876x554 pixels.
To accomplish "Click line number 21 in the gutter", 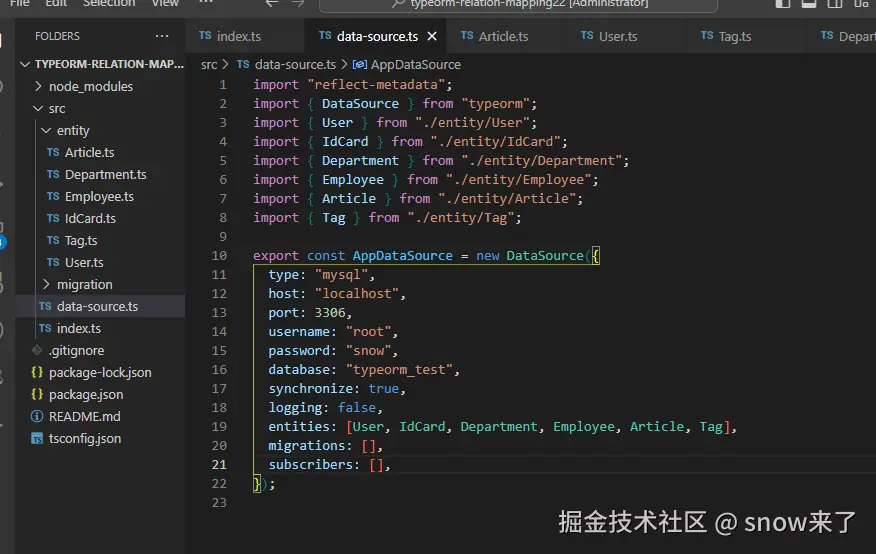I will [219, 465].
